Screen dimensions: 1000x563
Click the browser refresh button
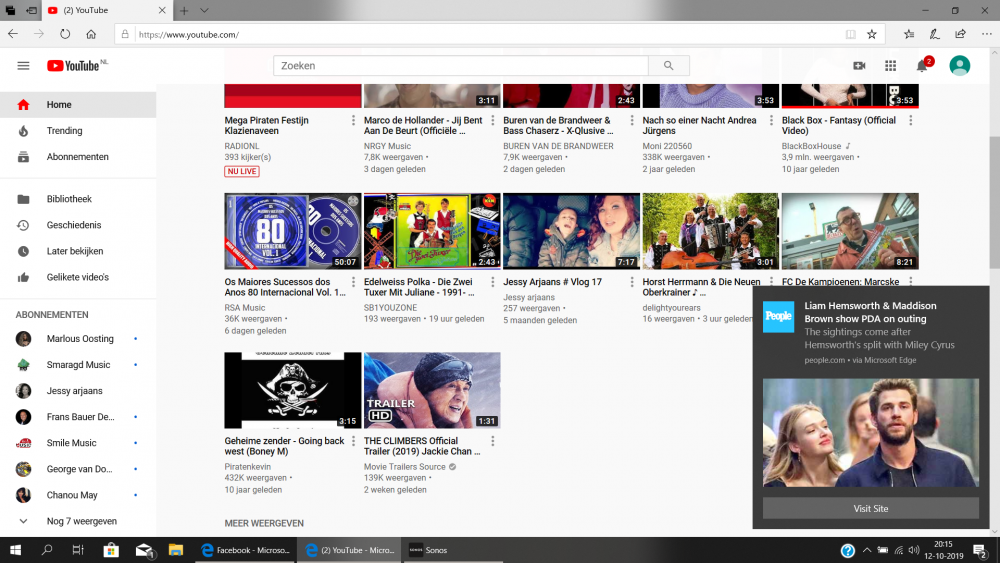[x=65, y=34]
